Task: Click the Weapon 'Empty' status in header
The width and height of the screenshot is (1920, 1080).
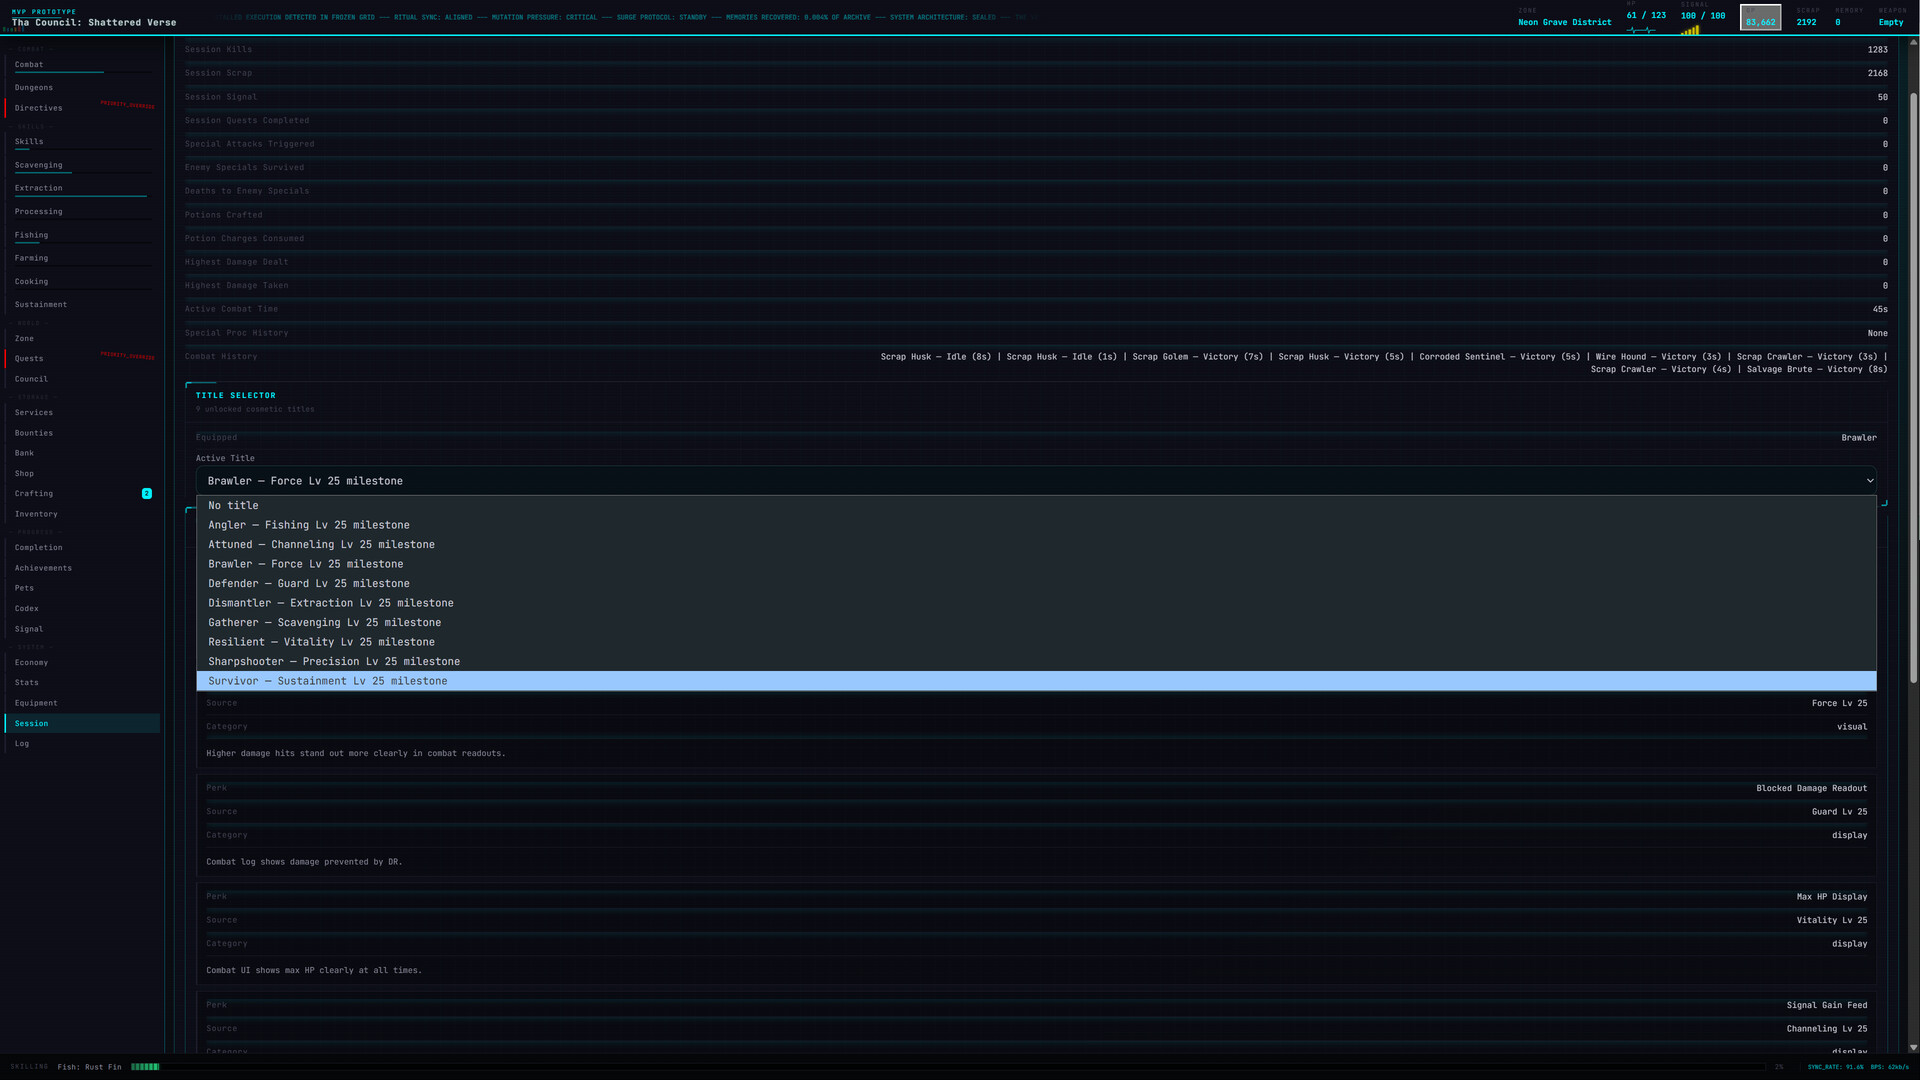Action: [1890, 22]
